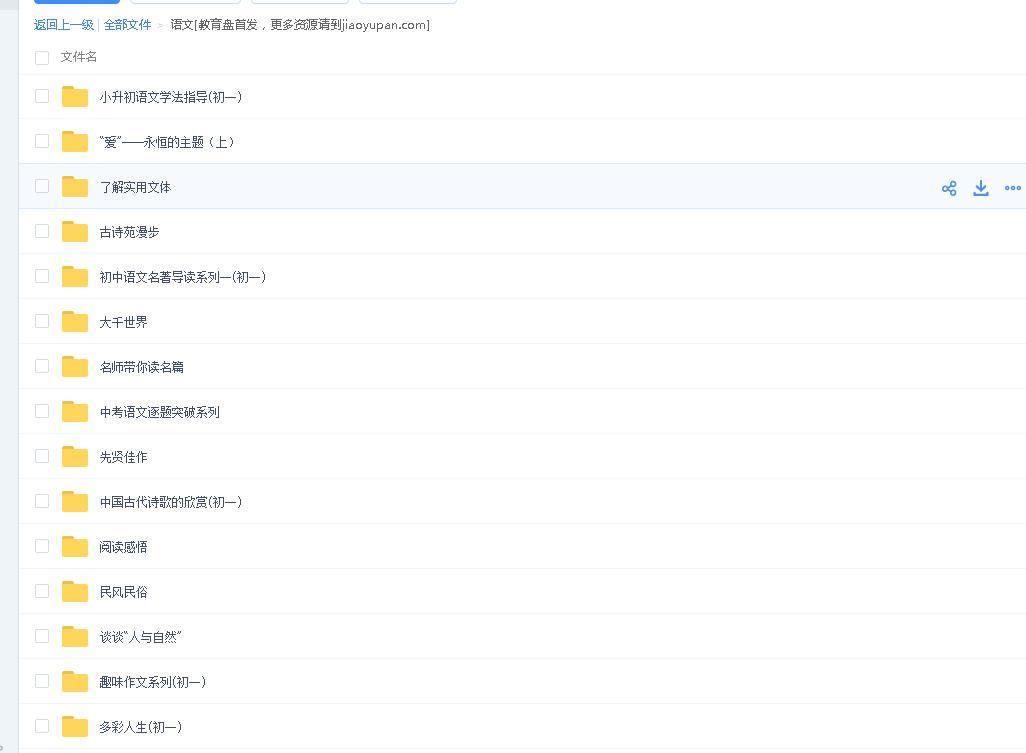Open the more options dots on 了解实用文体 row
The image size is (1026, 753).
(x=1012, y=188)
